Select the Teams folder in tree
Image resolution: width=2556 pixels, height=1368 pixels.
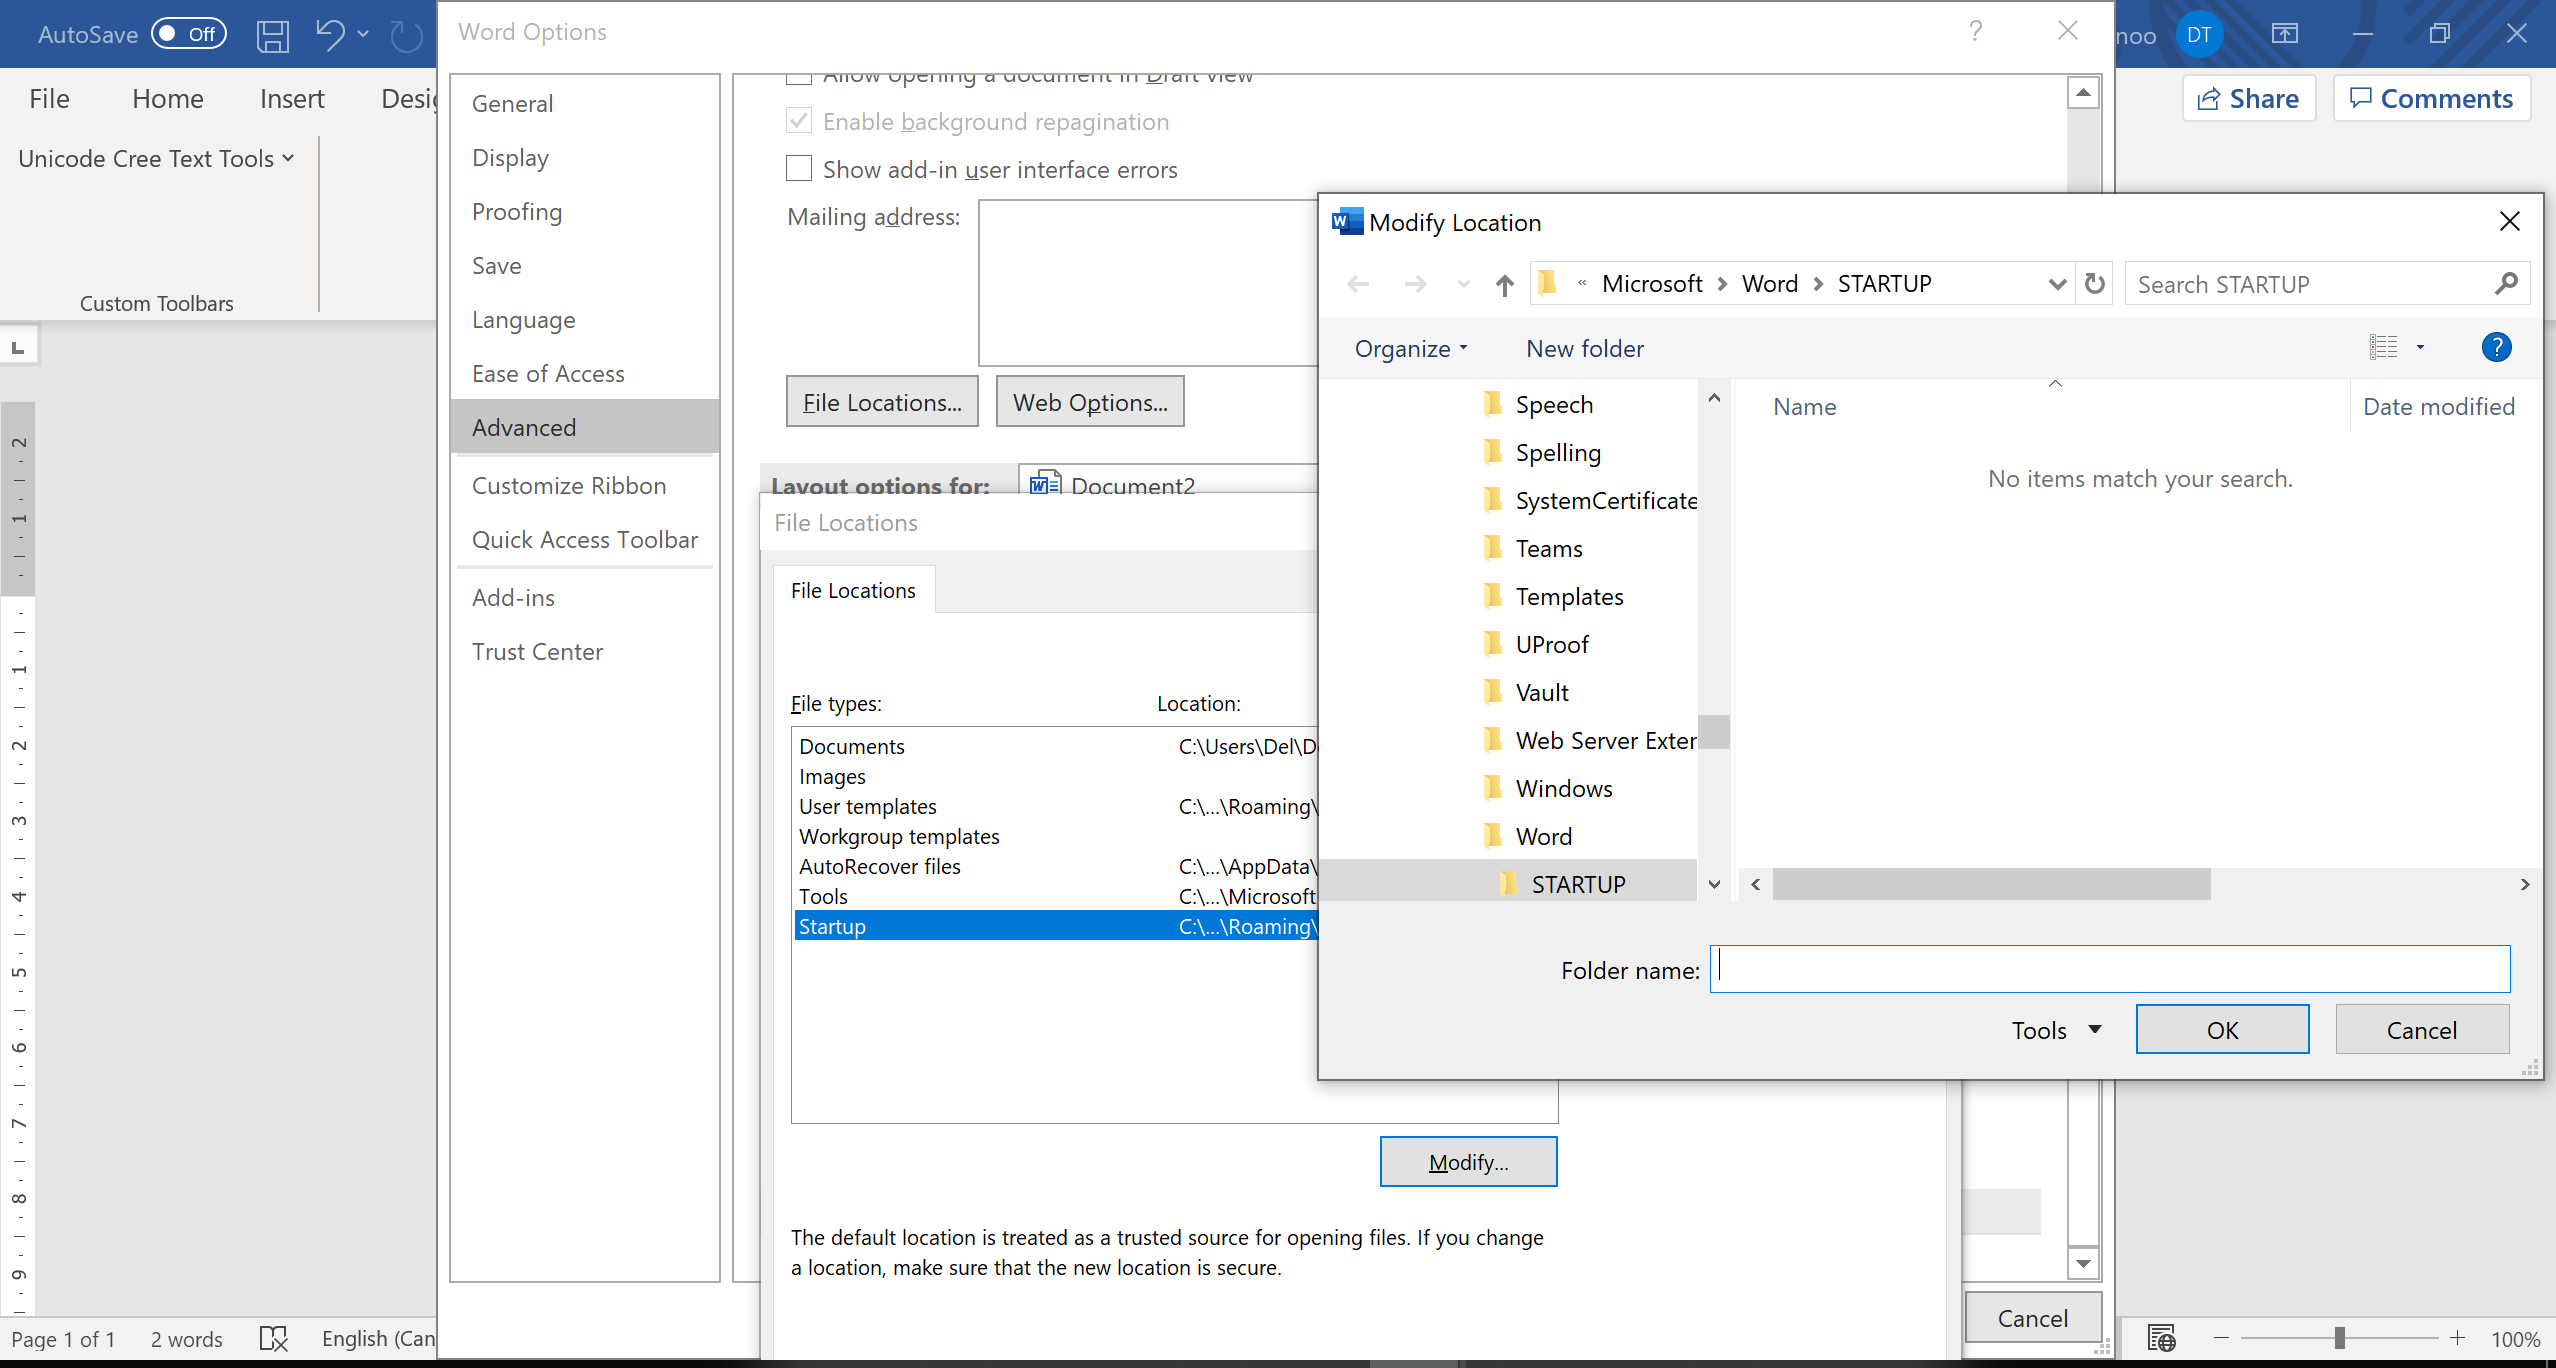click(x=1548, y=549)
